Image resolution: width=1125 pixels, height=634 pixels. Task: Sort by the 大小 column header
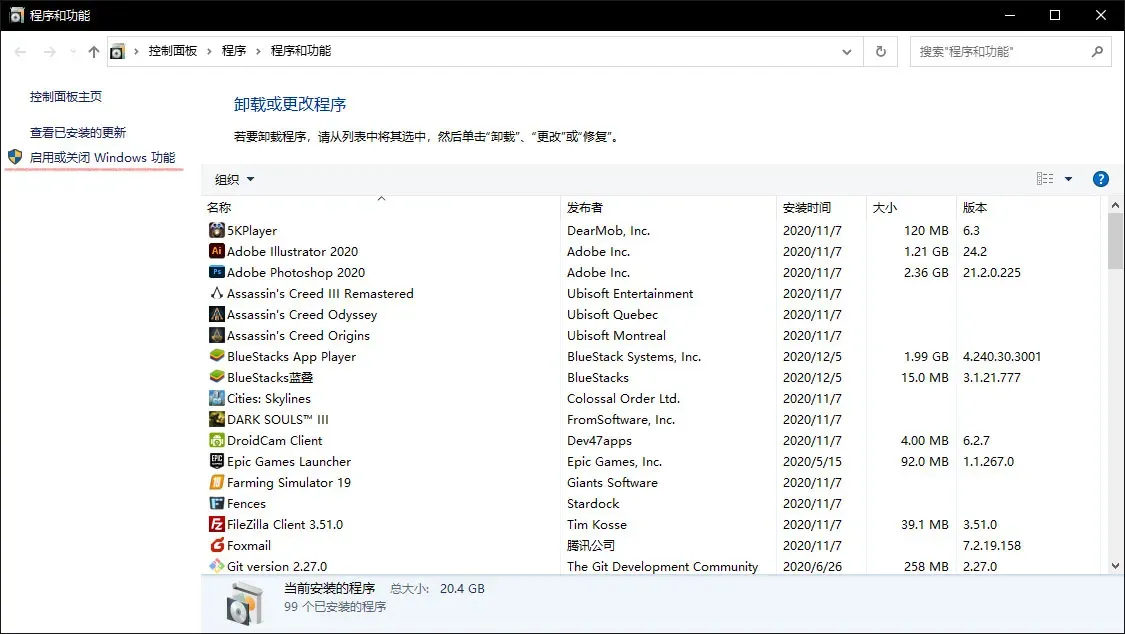pyautogui.click(x=911, y=207)
